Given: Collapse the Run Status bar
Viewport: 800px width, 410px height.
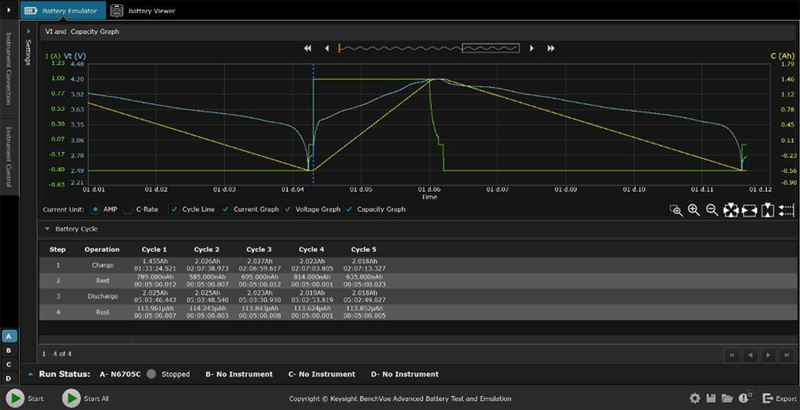Looking at the screenshot, I should pos(28,374).
